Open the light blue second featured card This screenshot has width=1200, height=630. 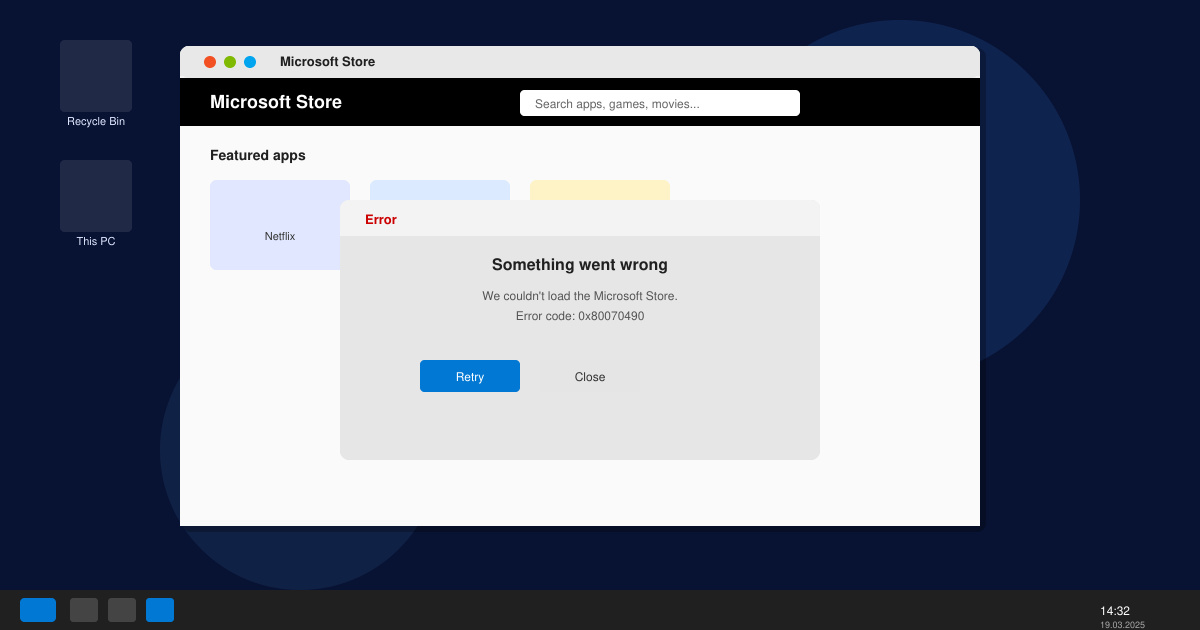(x=440, y=190)
